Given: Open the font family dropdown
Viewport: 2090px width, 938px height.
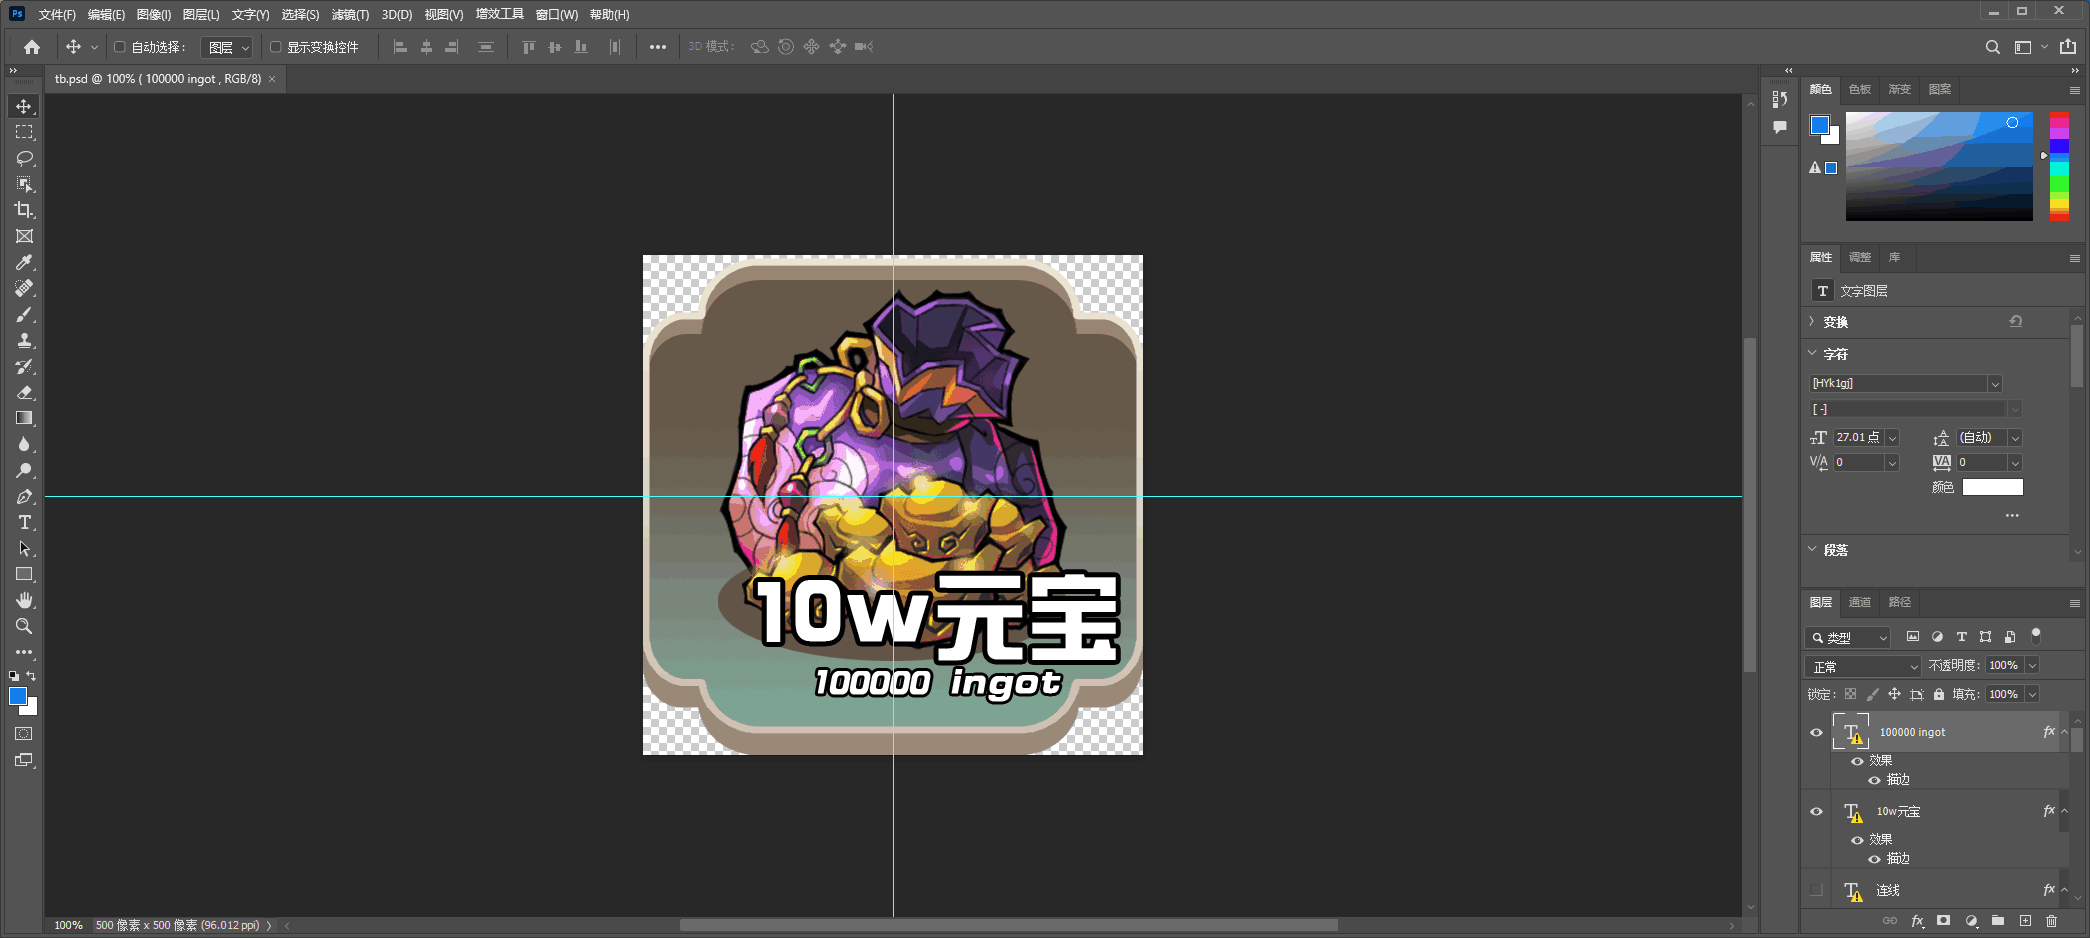Looking at the screenshot, I should pos(1994,384).
